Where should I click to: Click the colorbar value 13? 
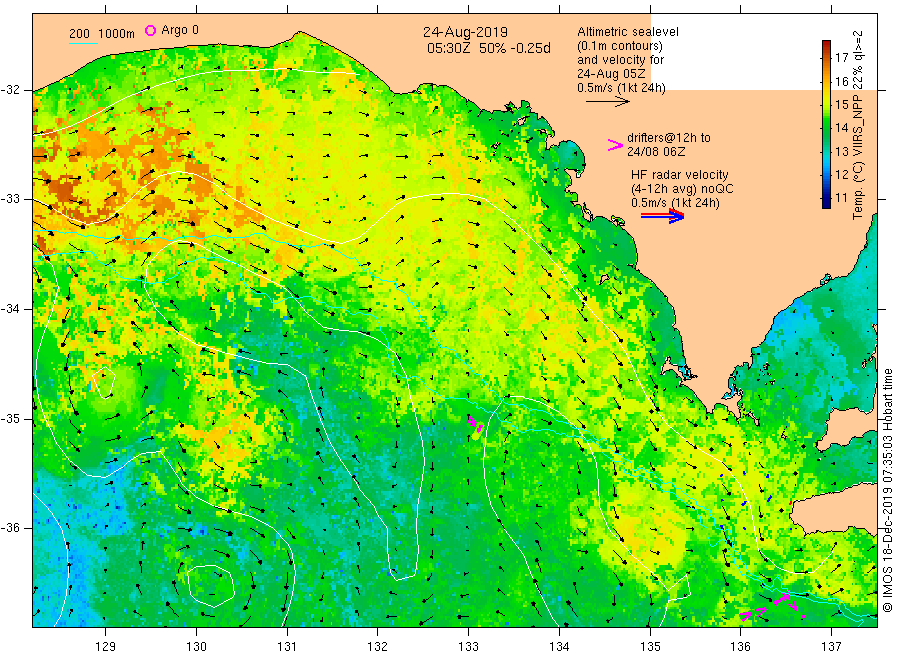(x=841, y=152)
